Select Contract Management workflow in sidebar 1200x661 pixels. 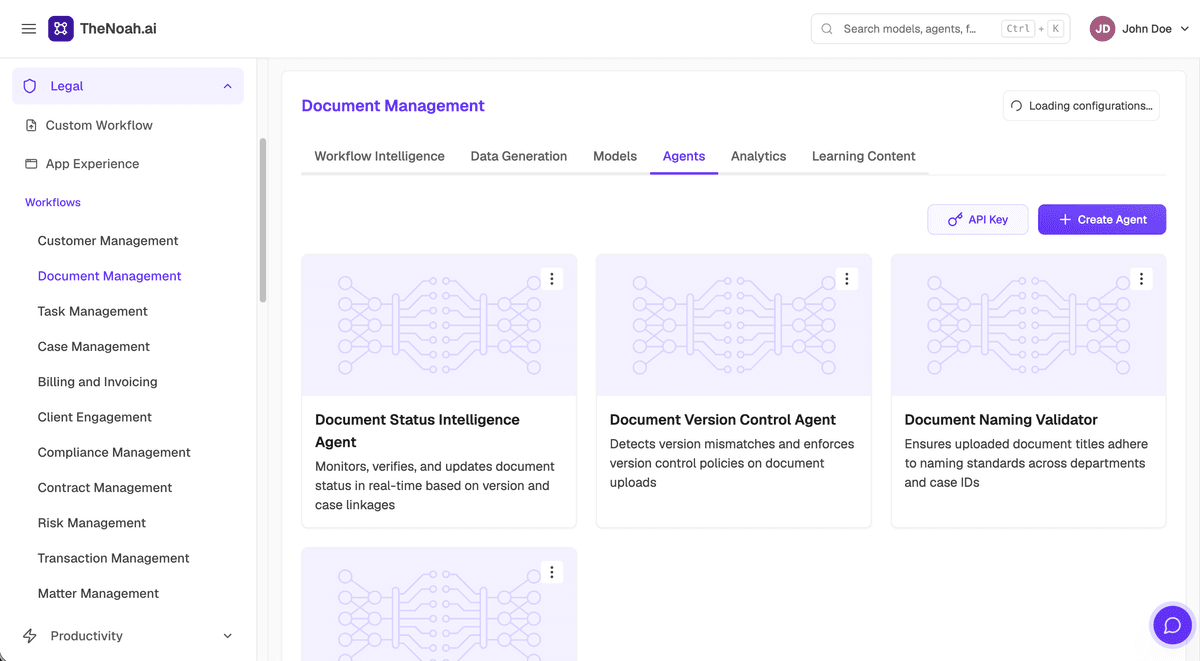[x=105, y=488]
